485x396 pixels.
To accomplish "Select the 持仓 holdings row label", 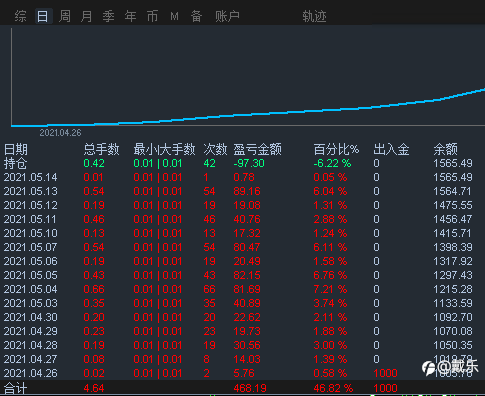I will [16, 163].
